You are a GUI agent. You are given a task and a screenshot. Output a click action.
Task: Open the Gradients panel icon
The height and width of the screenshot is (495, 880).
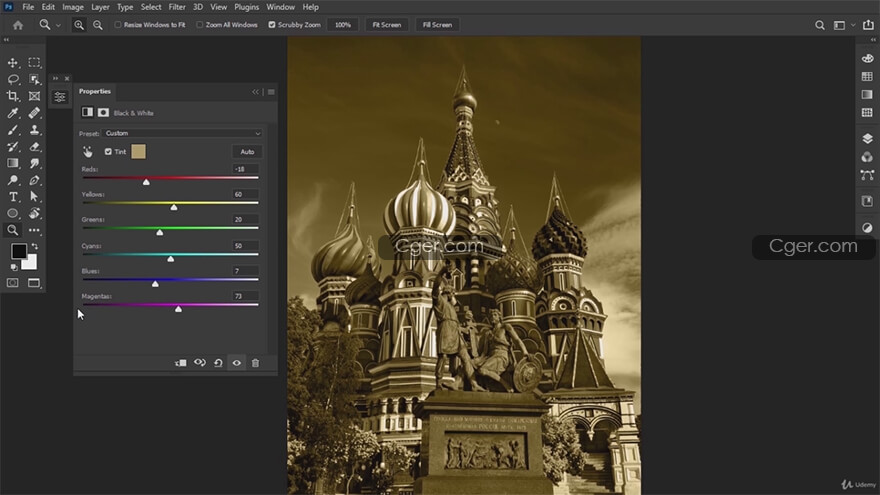867,94
